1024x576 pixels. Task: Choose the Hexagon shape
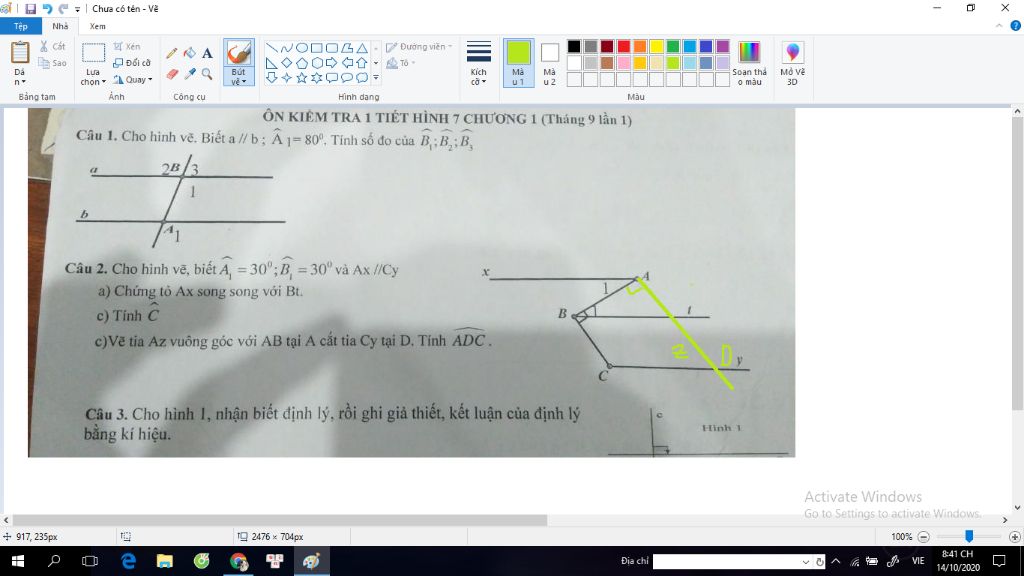317,63
